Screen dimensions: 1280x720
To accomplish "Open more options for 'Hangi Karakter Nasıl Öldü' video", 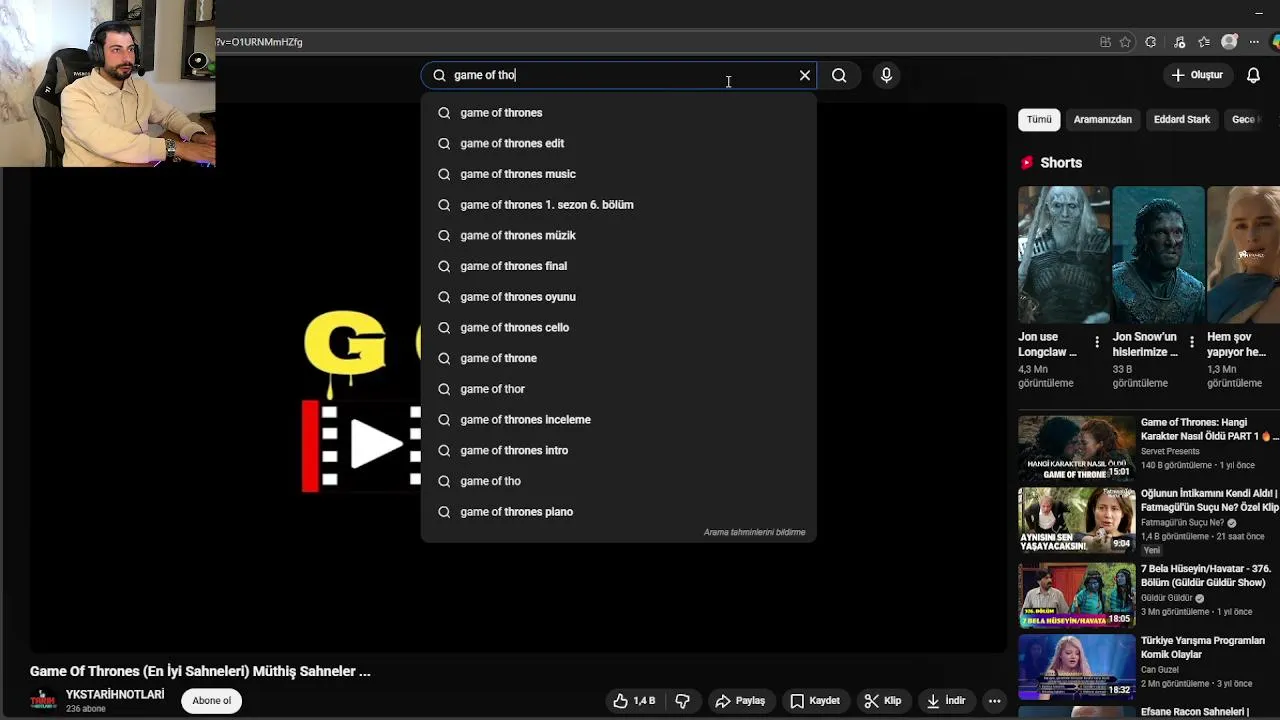I will 1277,437.
